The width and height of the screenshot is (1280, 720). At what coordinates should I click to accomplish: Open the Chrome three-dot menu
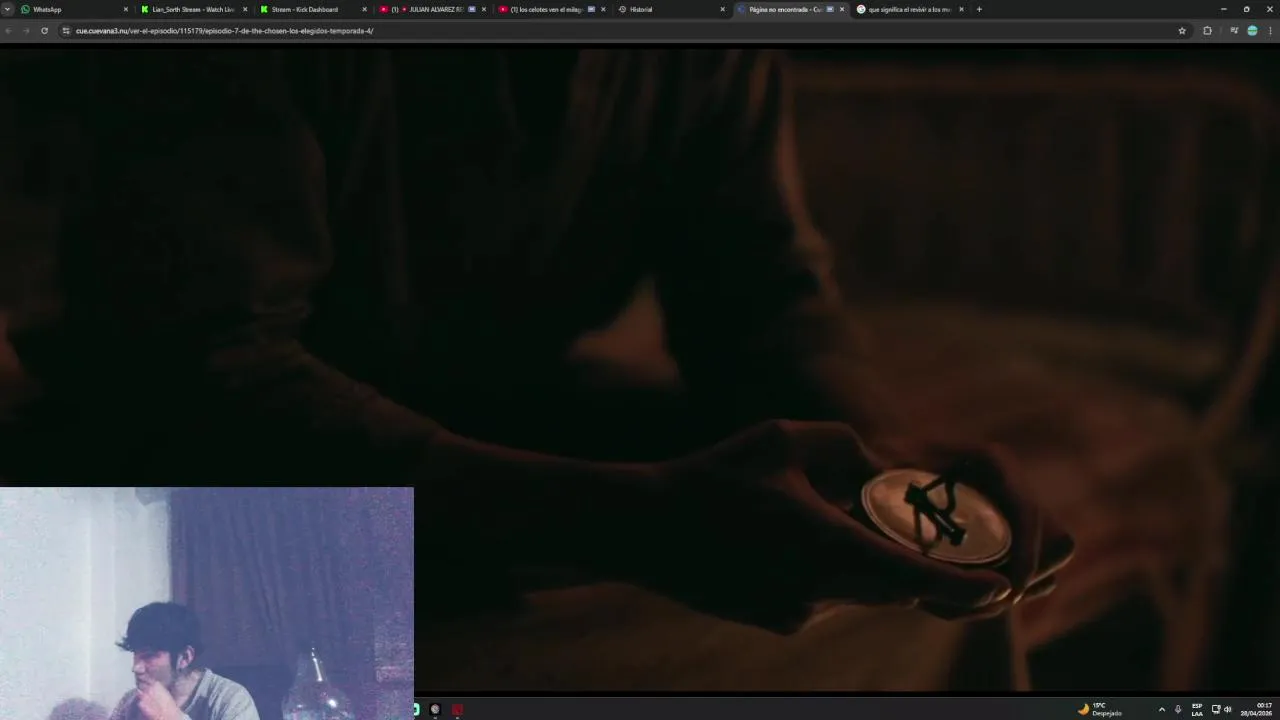pyautogui.click(x=1271, y=31)
